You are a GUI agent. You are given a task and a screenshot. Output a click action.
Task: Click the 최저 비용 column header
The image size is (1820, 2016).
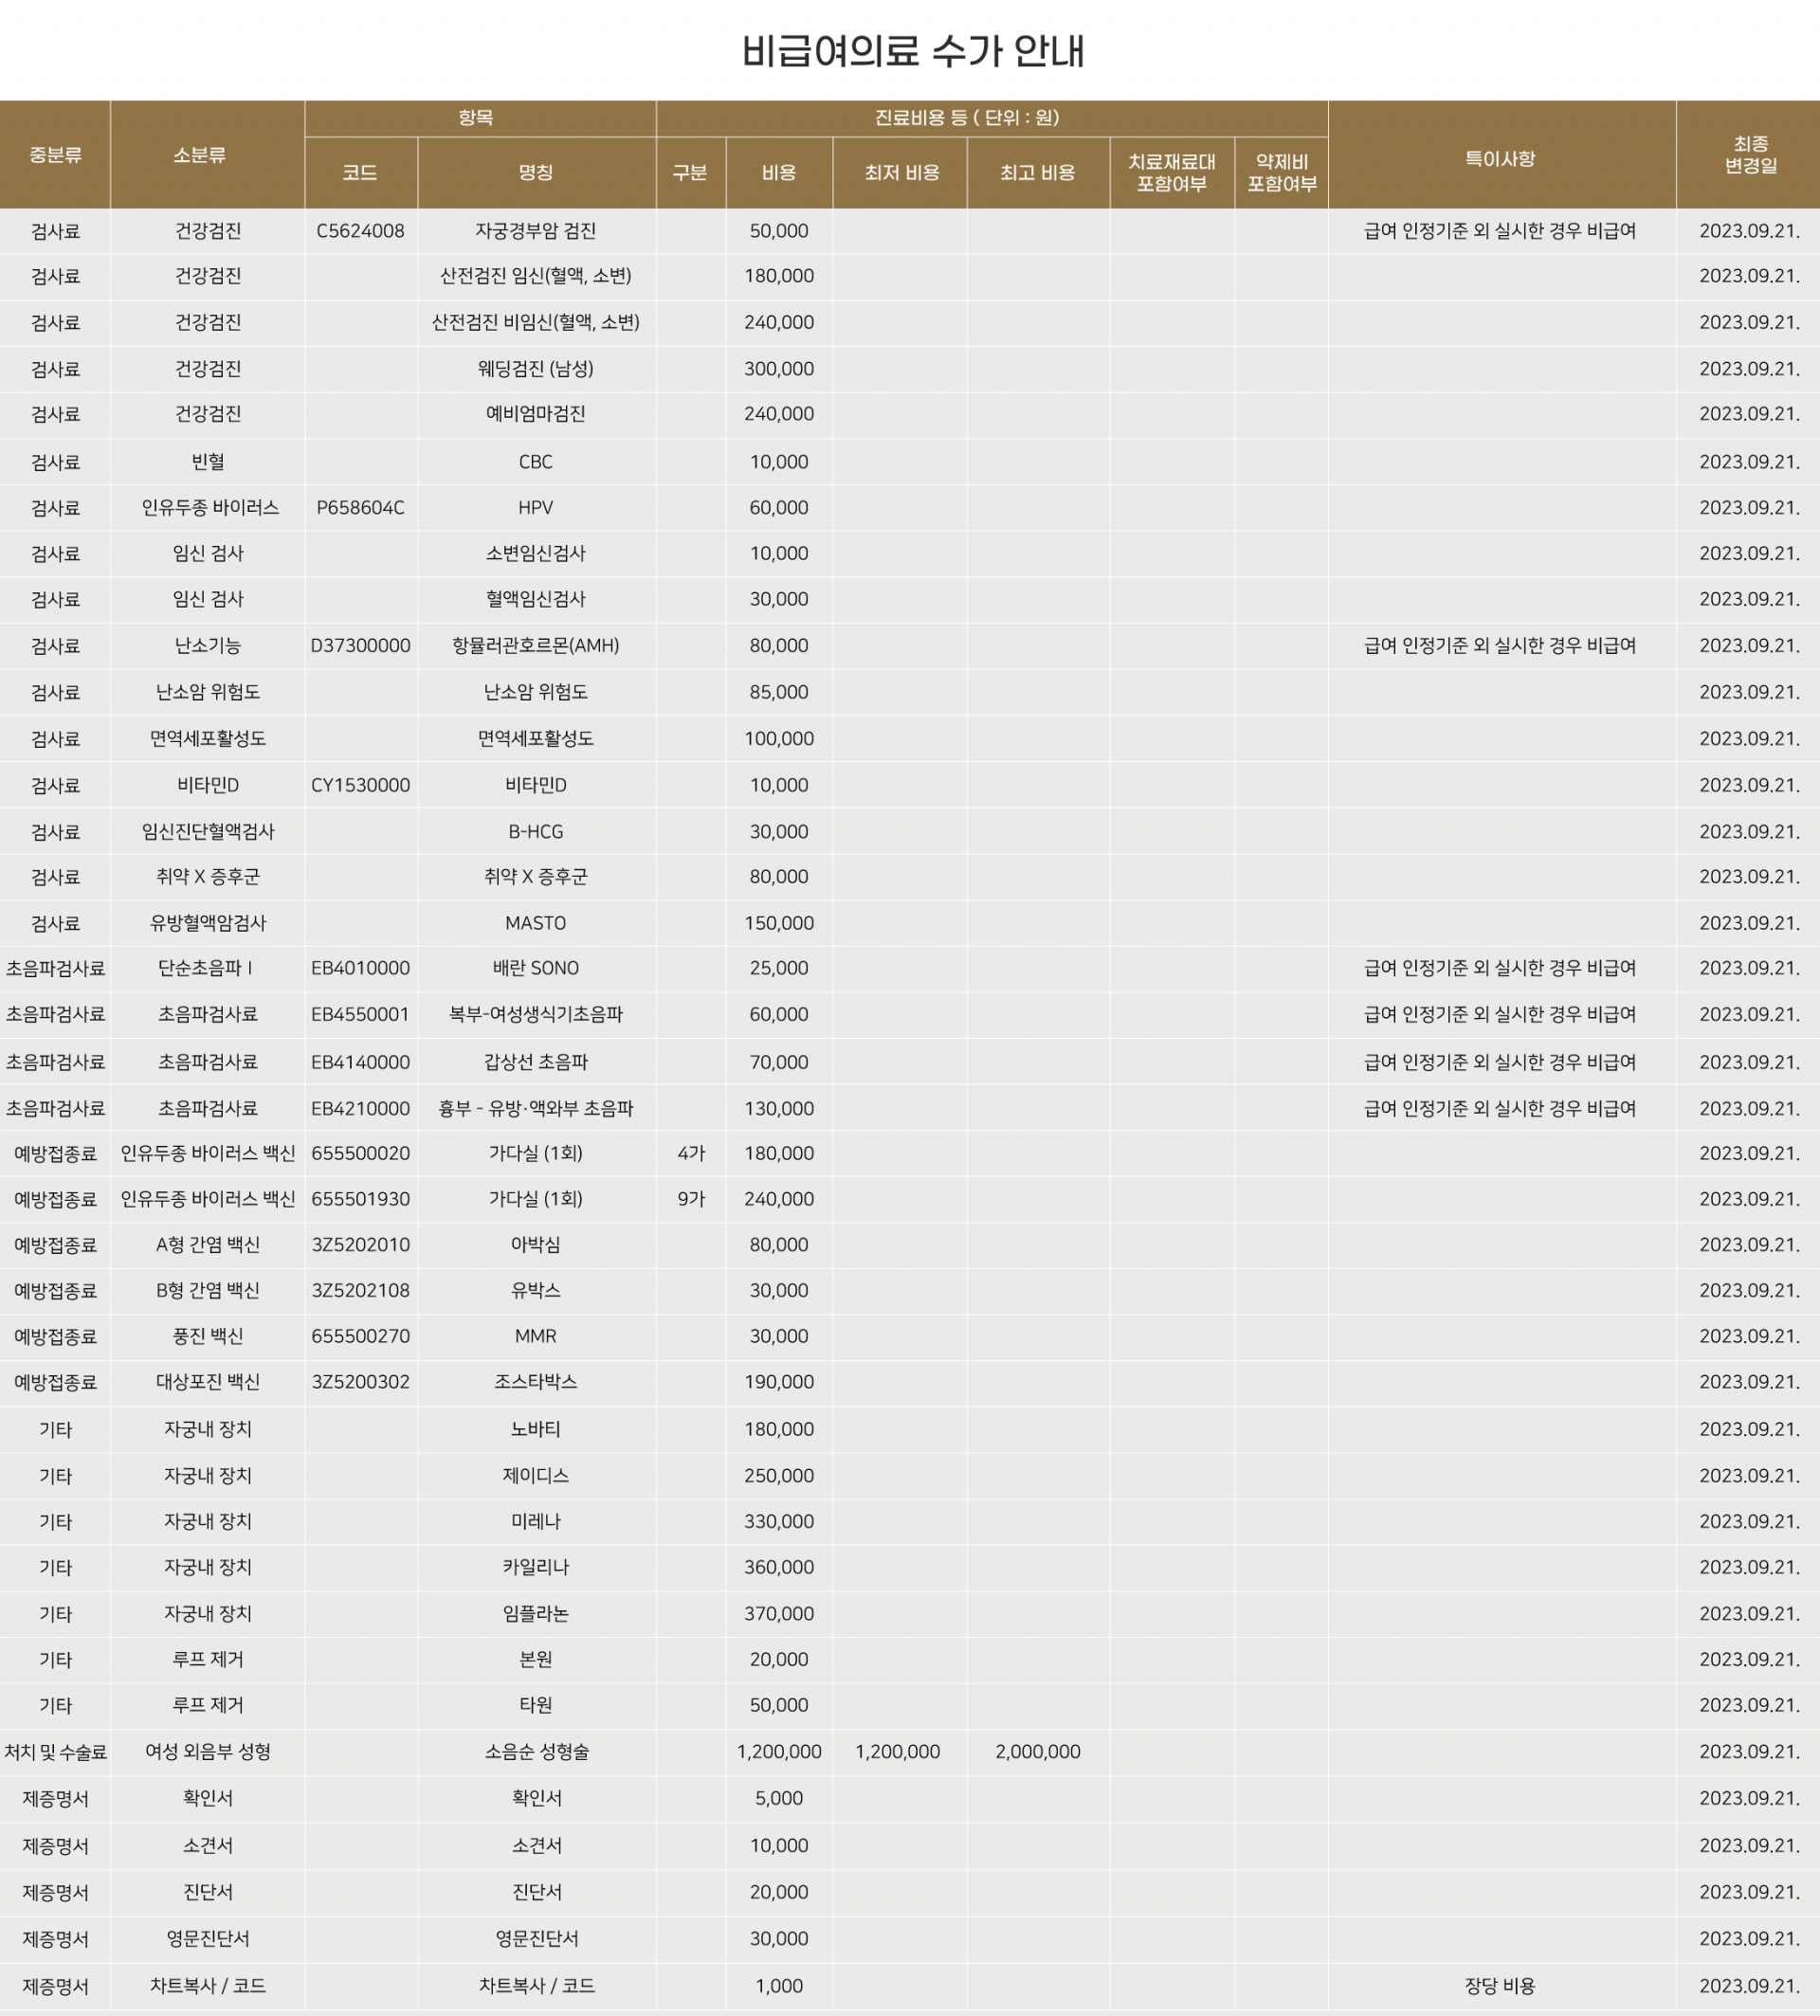900,173
